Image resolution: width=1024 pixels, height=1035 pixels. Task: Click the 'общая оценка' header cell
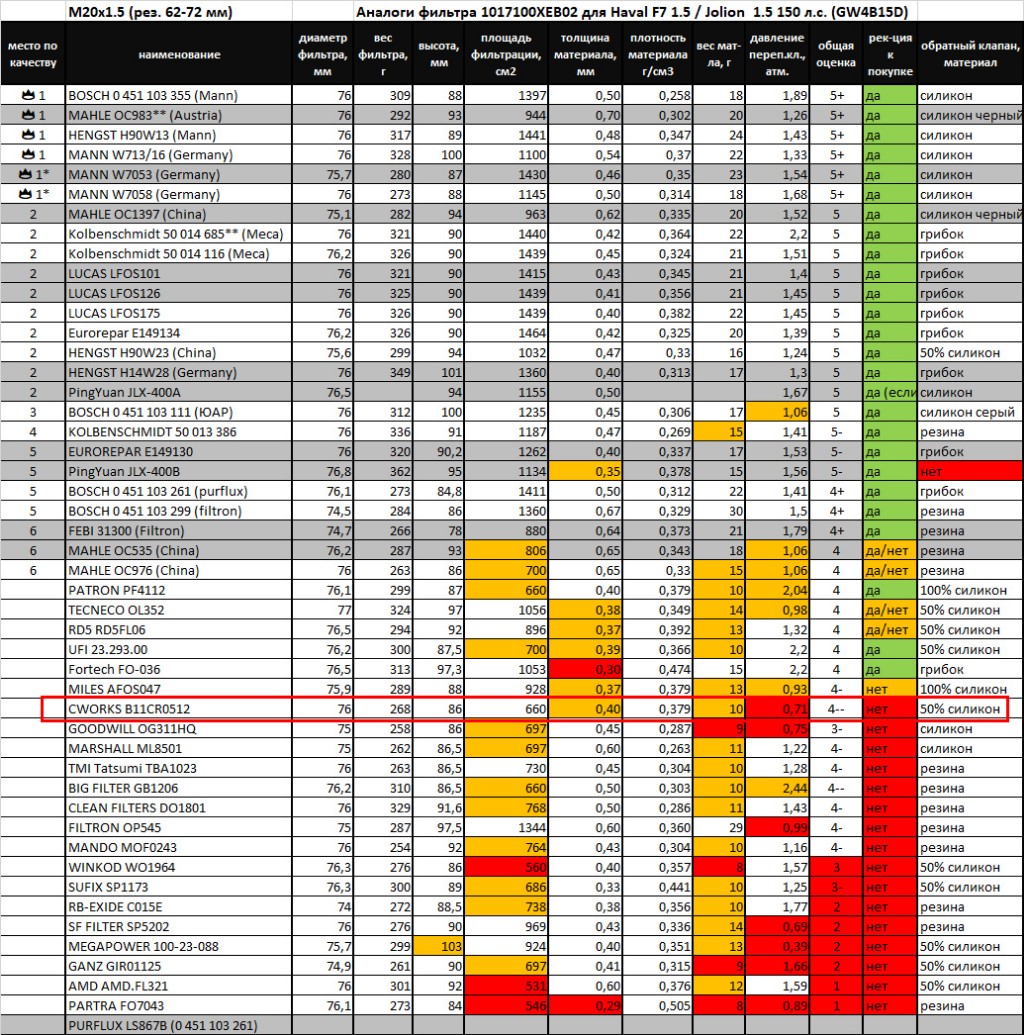pos(836,54)
